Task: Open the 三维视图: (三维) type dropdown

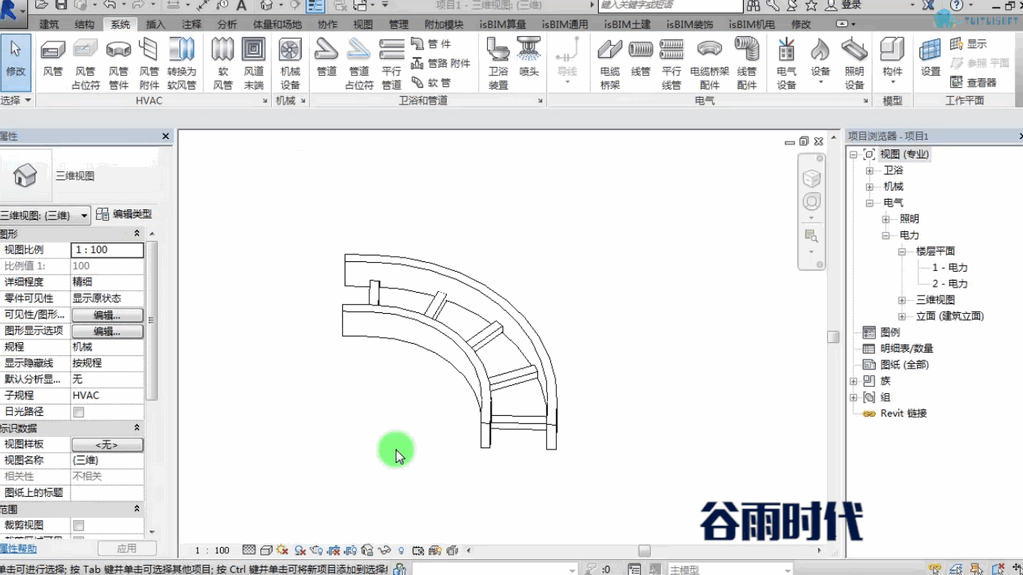Action: point(44,215)
